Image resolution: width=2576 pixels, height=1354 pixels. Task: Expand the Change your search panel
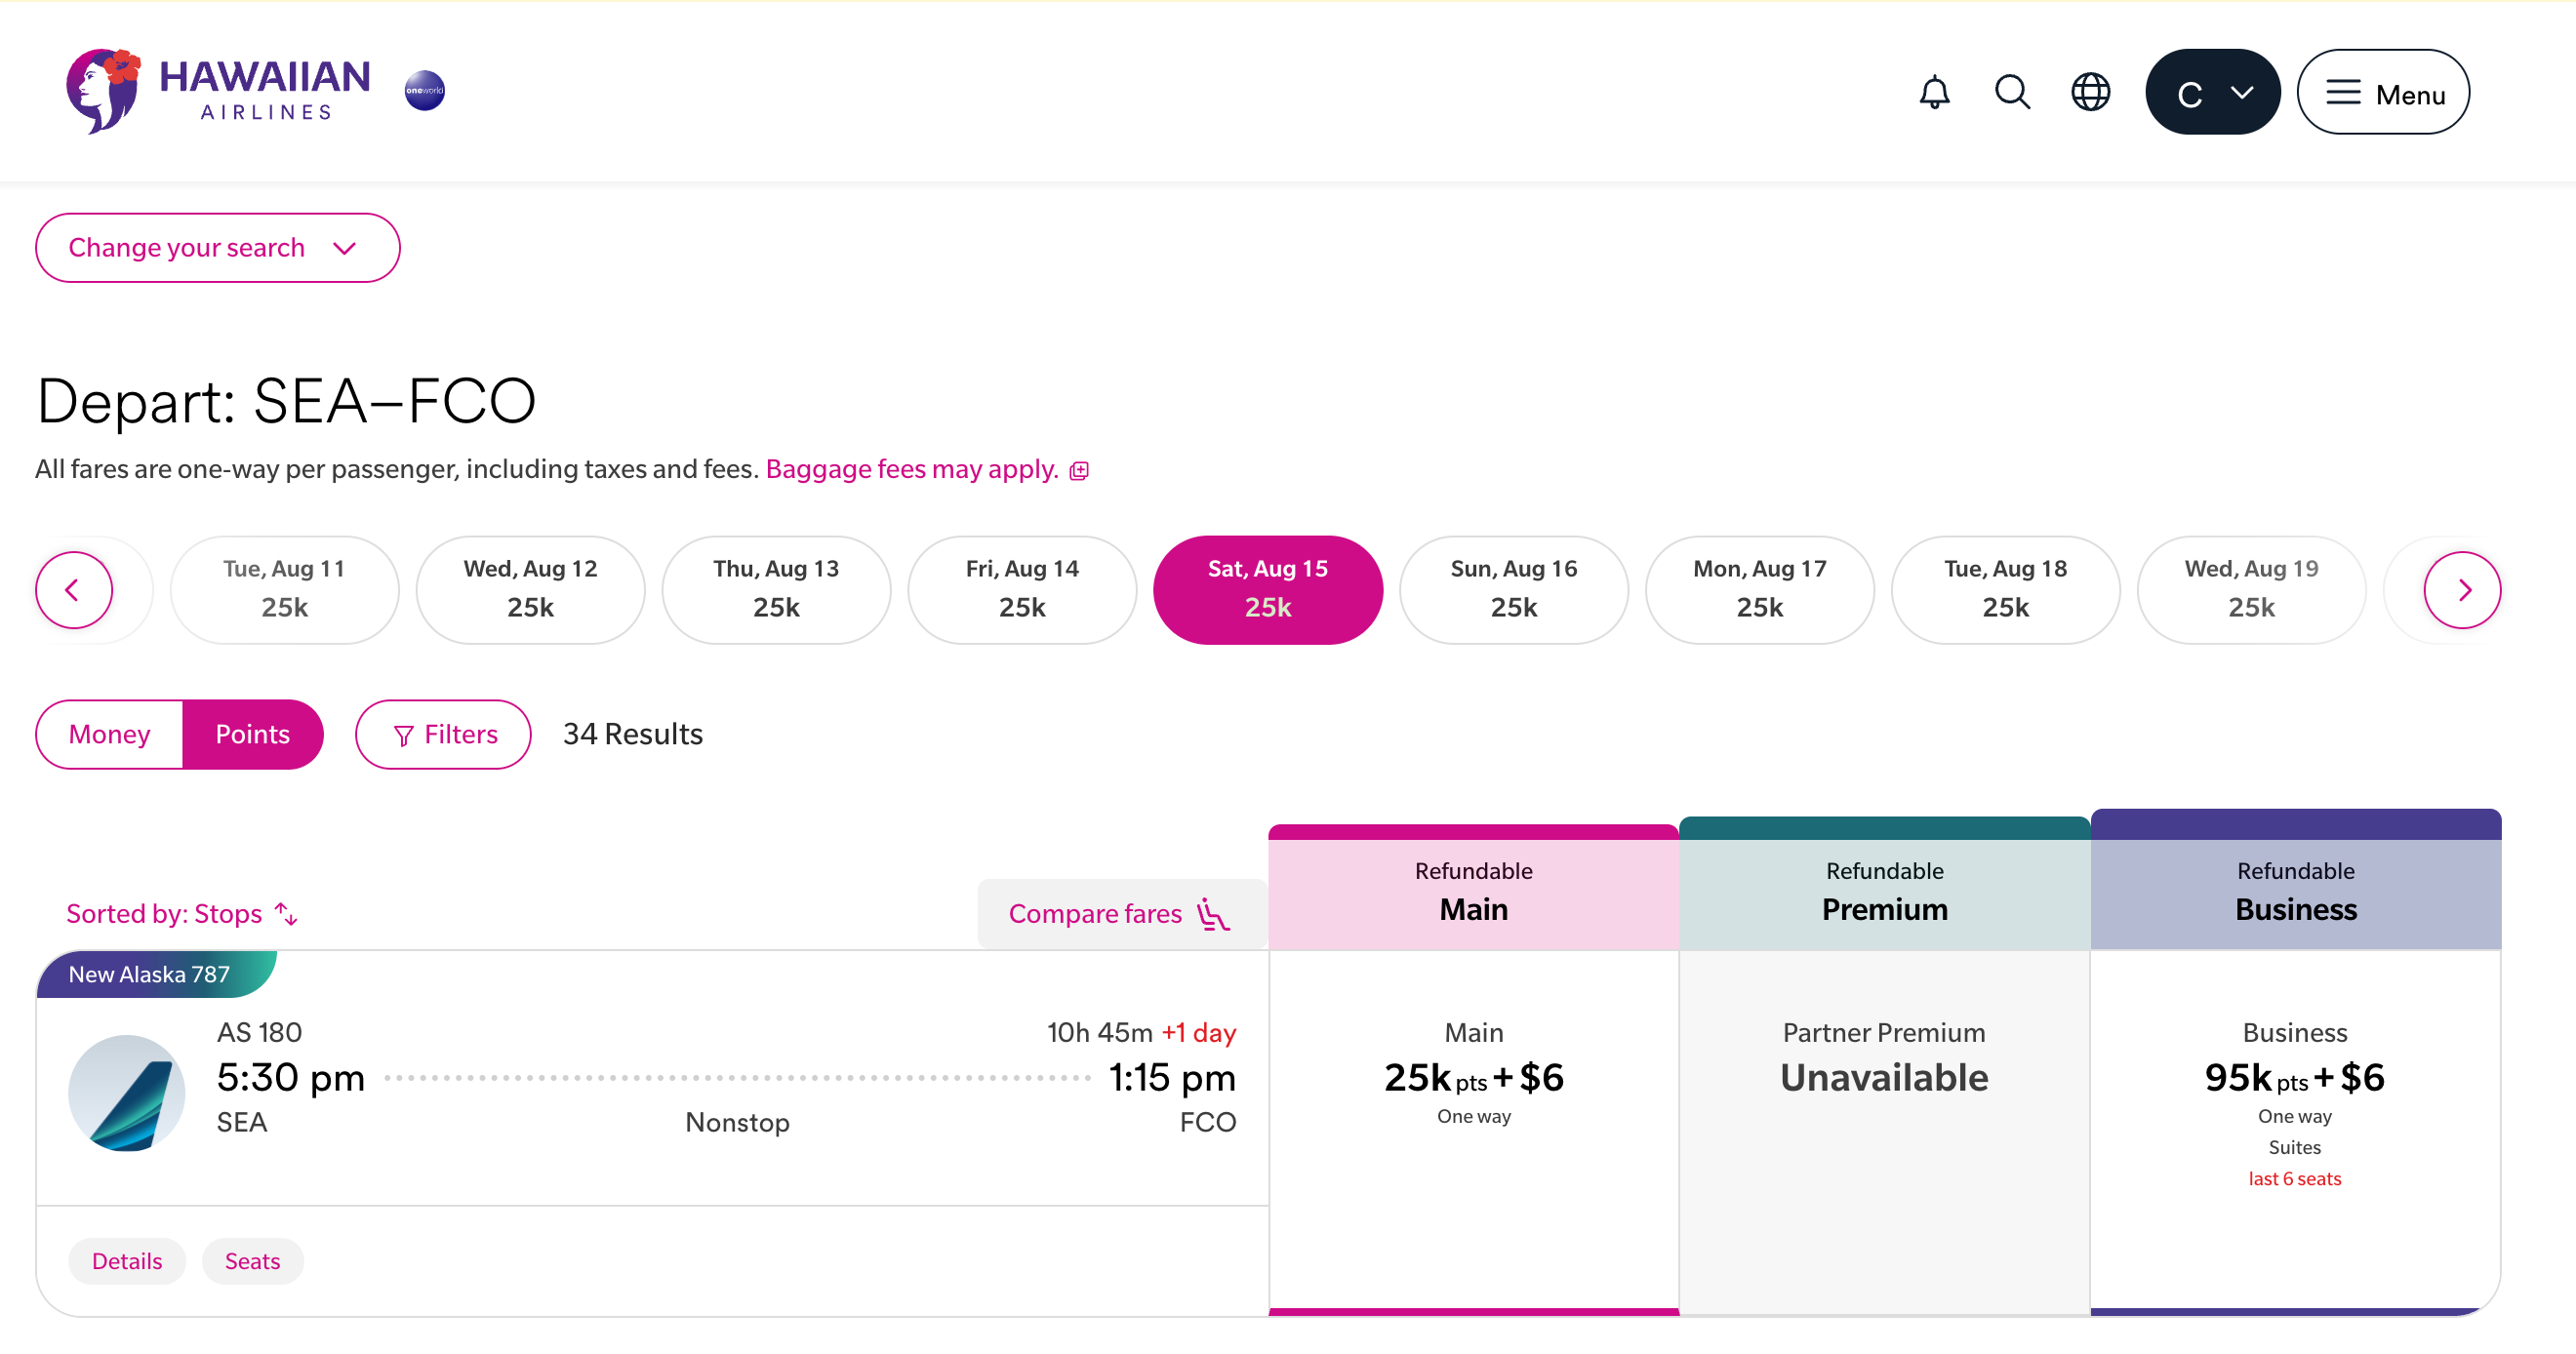pyautogui.click(x=218, y=248)
